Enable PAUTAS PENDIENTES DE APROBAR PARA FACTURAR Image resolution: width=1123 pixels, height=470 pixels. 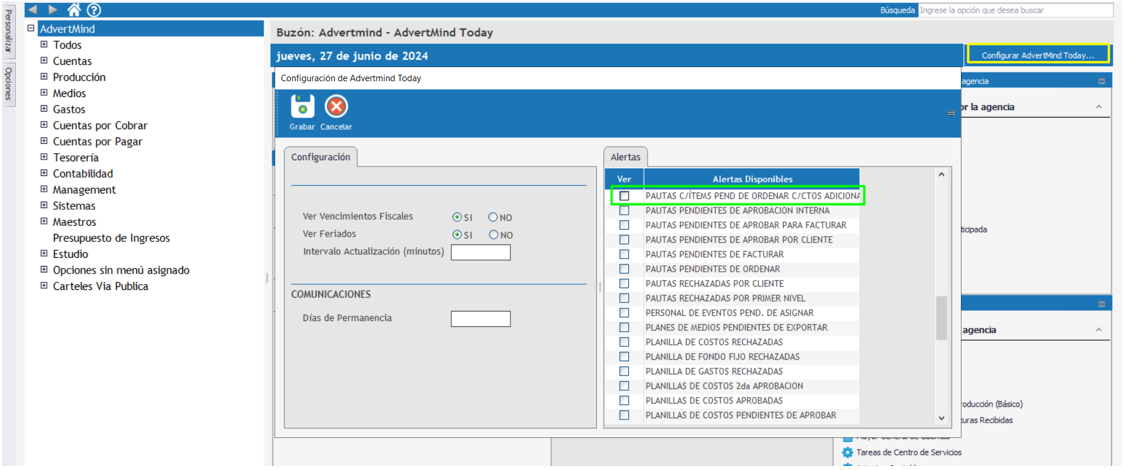tap(625, 225)
